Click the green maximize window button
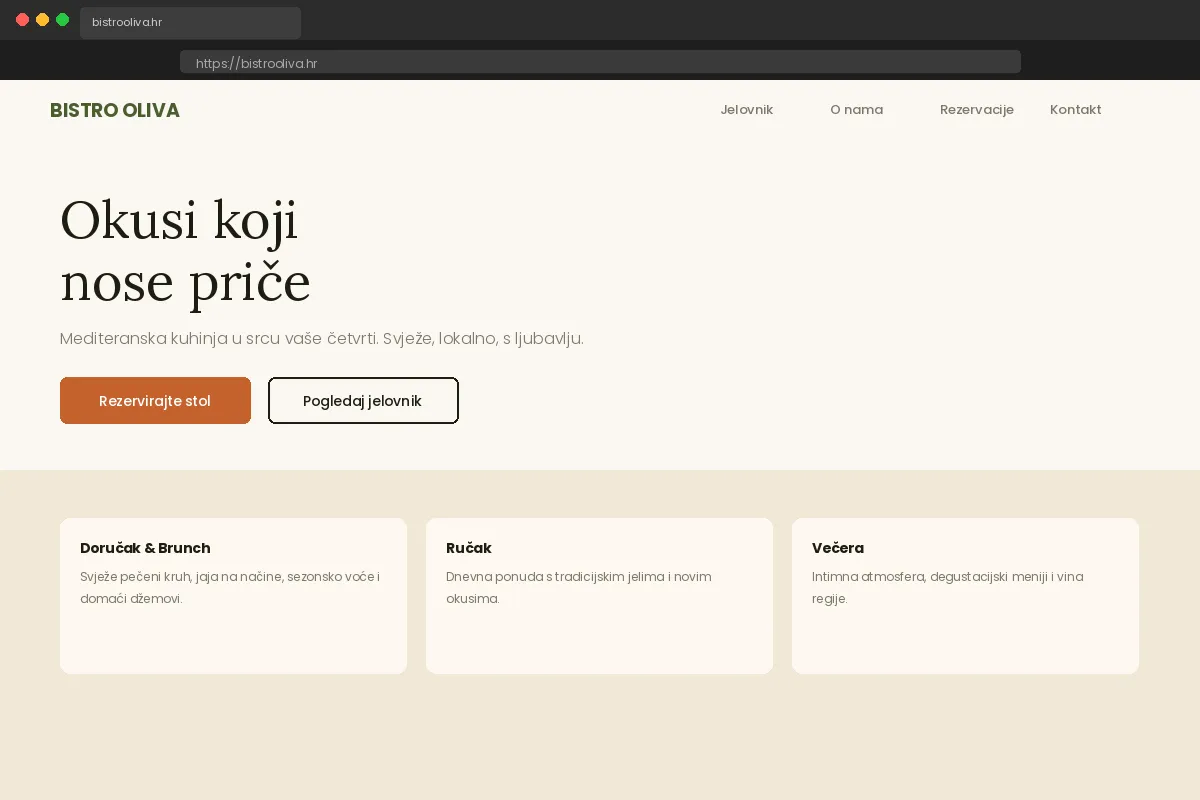 pyautogui.click(x=62, y=20)
